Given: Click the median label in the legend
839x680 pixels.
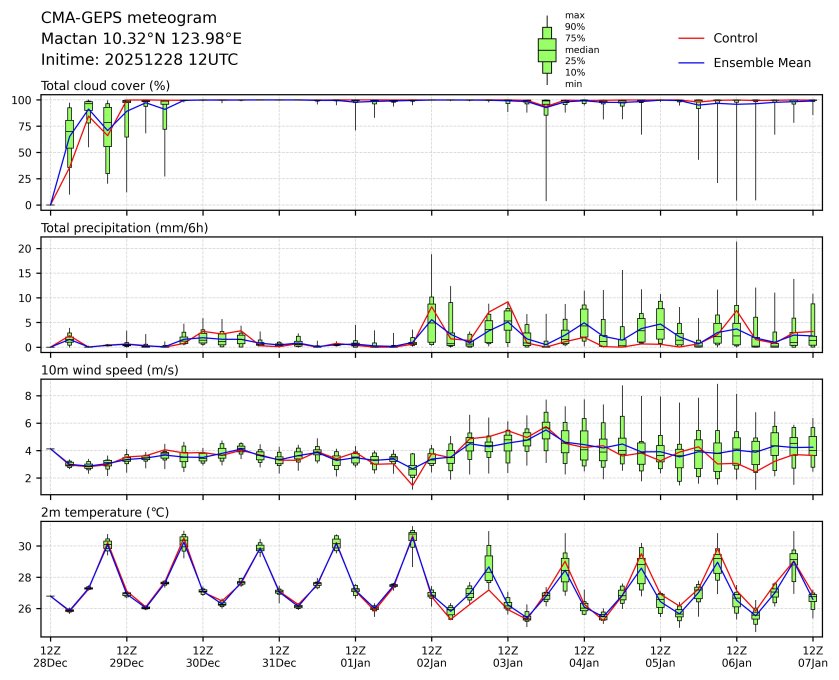Looking at the screenshot, I should (582, 49).
